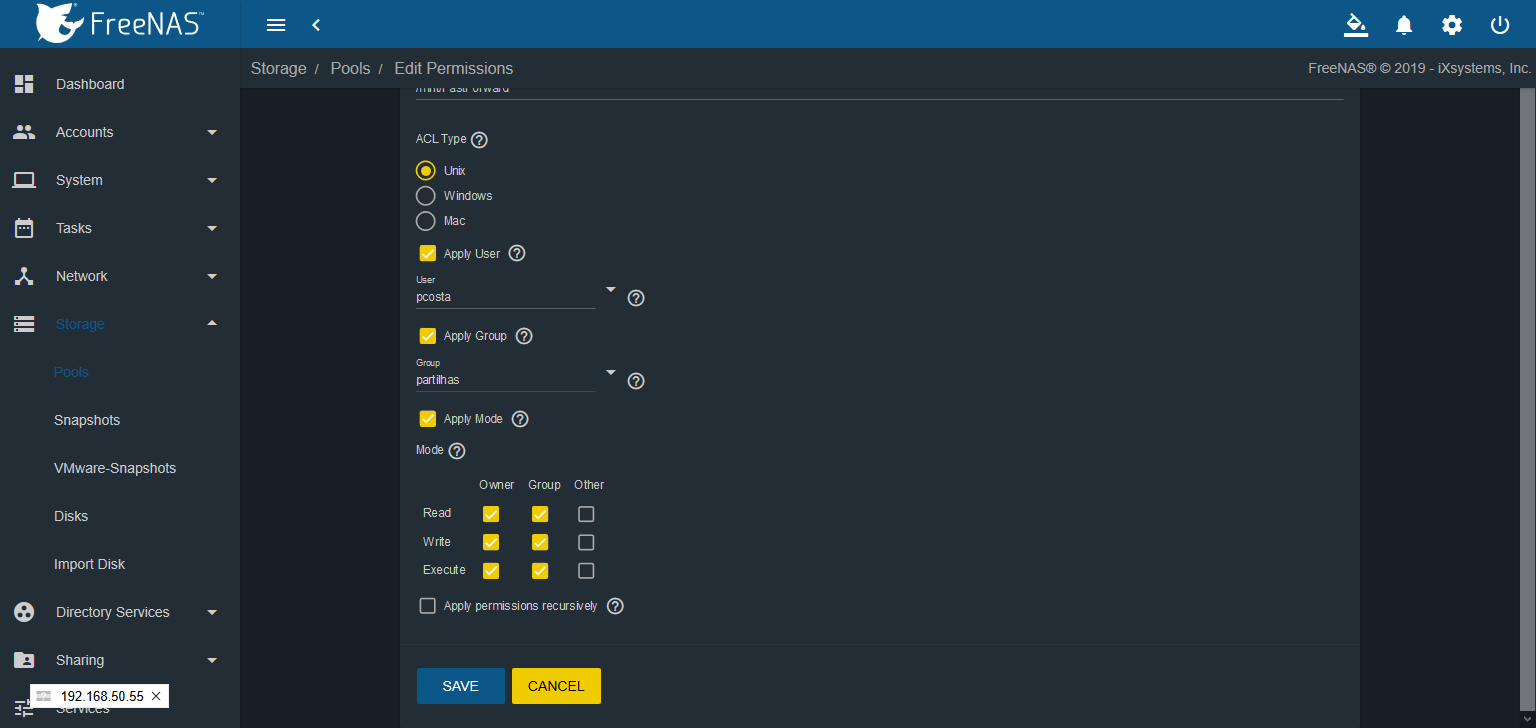
Task: Save the permission changes
Action: (x=461, y=686)
